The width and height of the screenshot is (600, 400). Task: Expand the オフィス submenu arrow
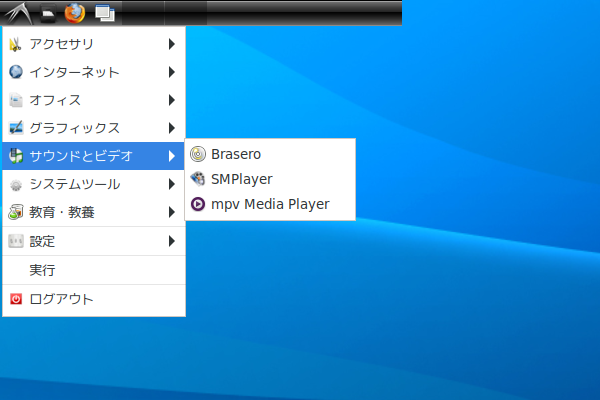[172, 100]
